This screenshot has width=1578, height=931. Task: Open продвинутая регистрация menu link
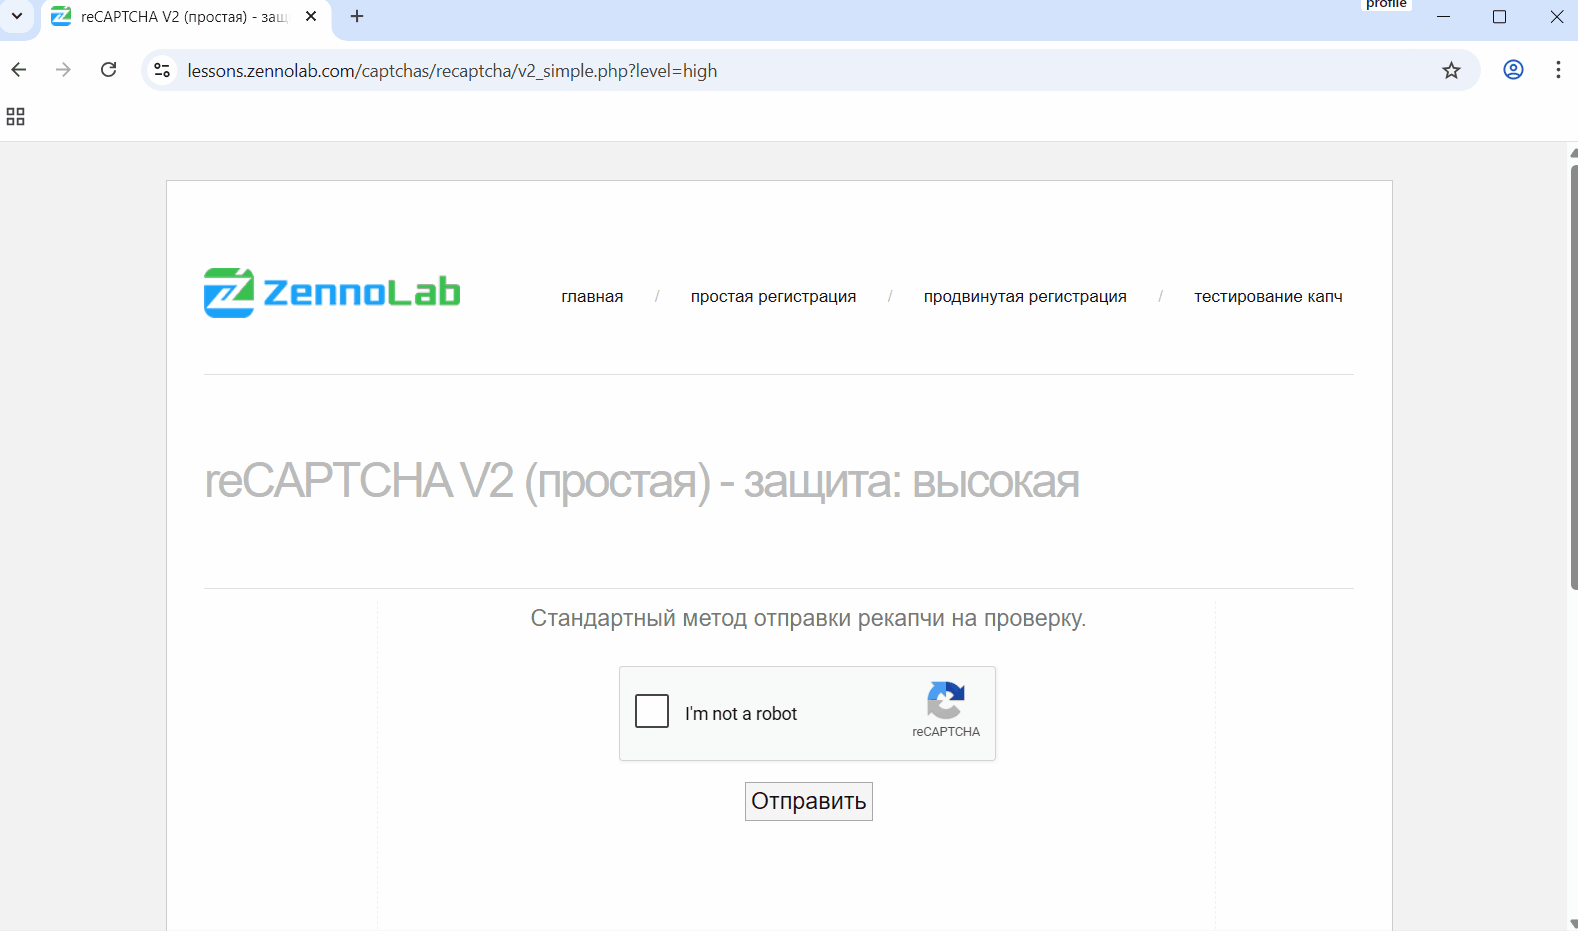pyautogui.click(x=1025, y=296)
